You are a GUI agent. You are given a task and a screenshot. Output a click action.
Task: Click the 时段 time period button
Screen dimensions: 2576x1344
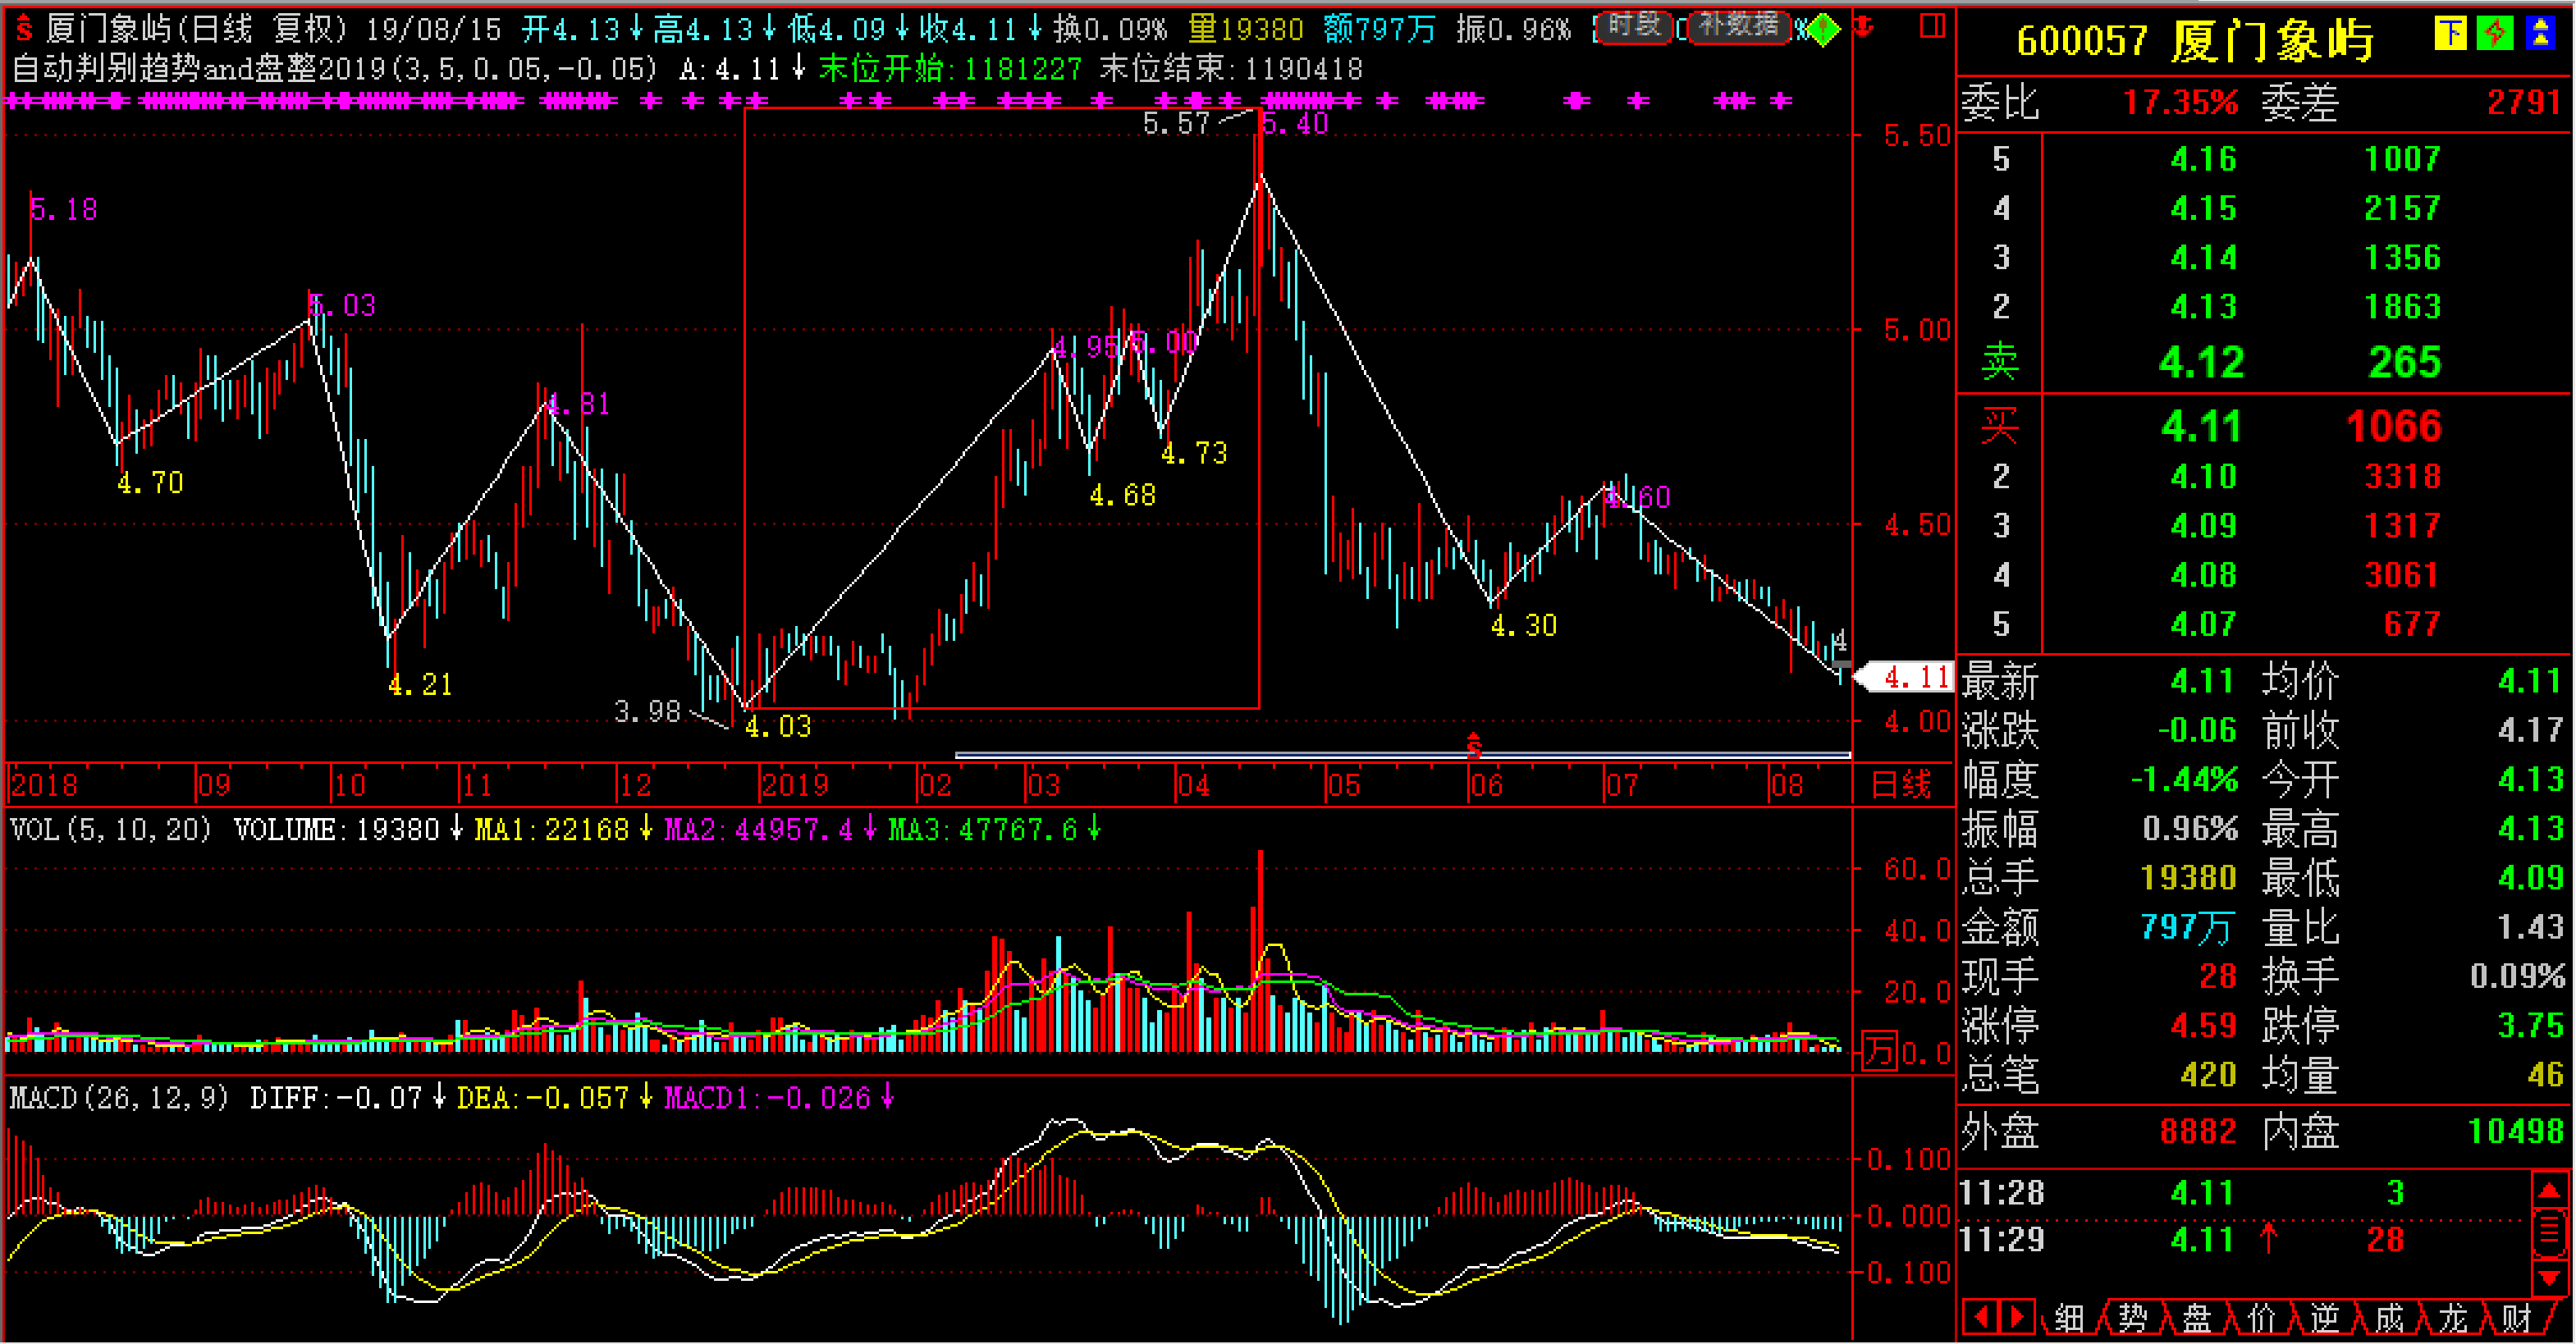point(1633,27)
